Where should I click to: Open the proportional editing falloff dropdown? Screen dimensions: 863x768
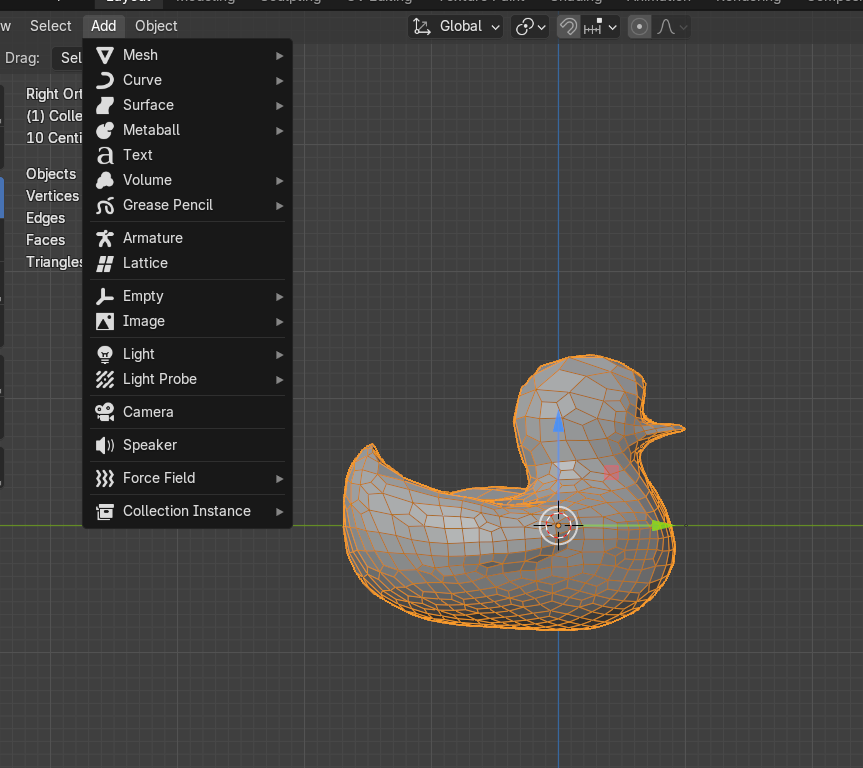click(x=671, y=26)
